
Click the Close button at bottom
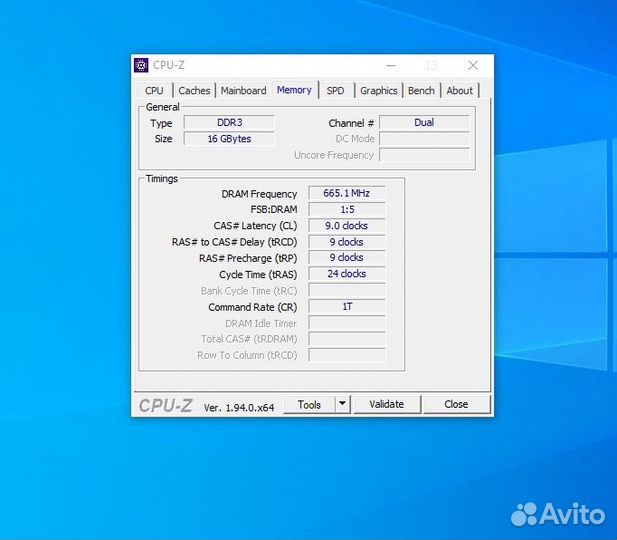click(456, 405)
